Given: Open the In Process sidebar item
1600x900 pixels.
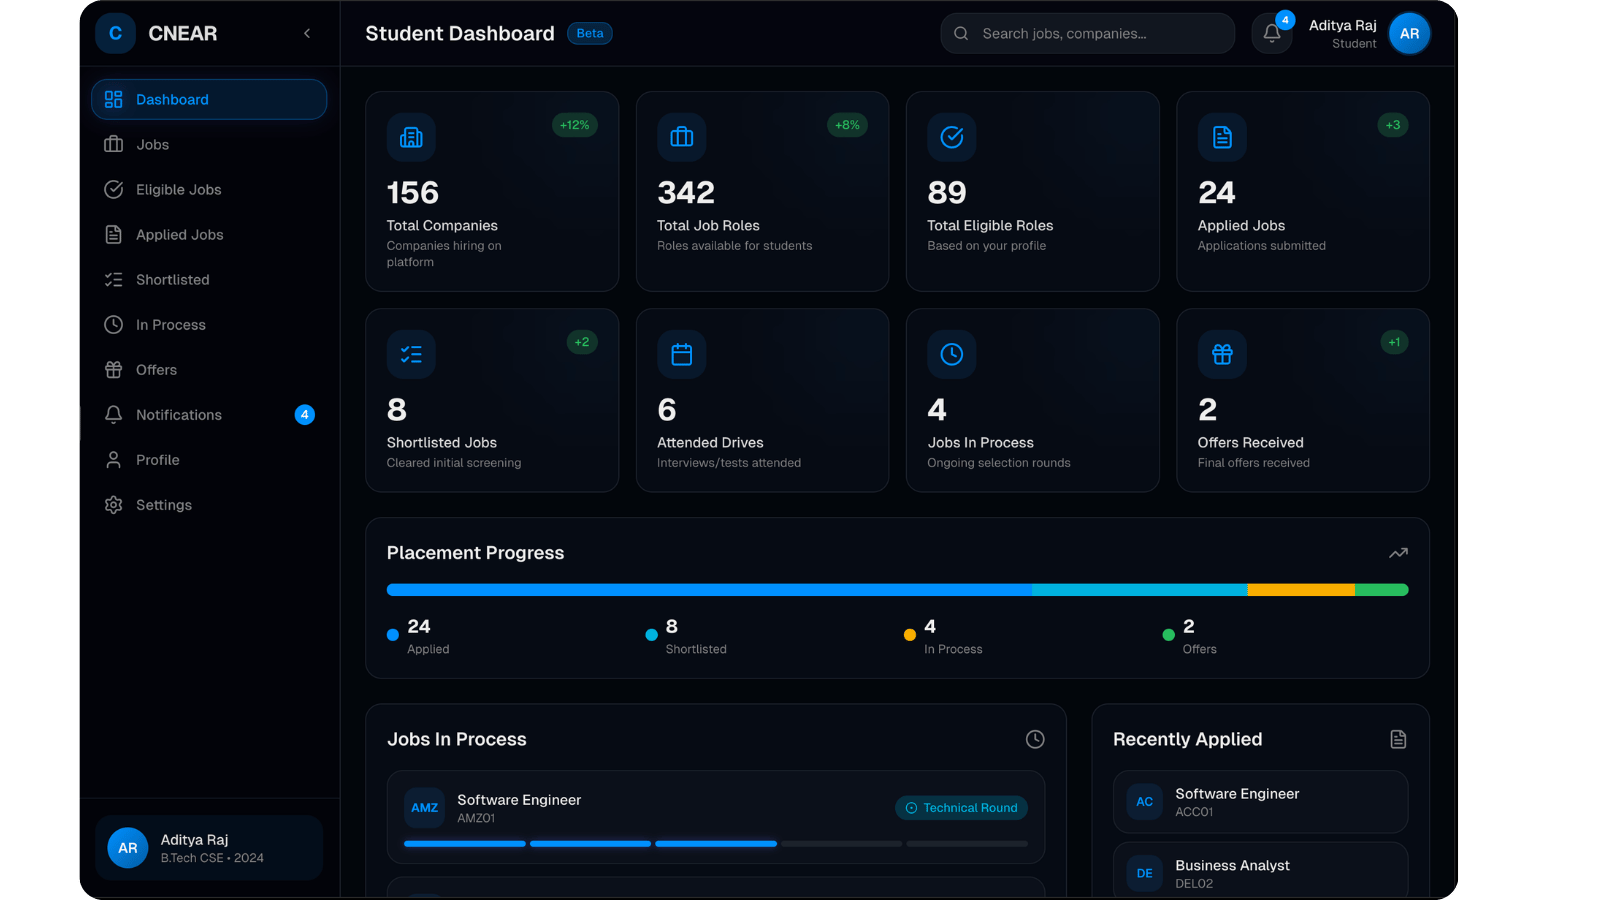Looking at the screenshot, I should [168, 324].
